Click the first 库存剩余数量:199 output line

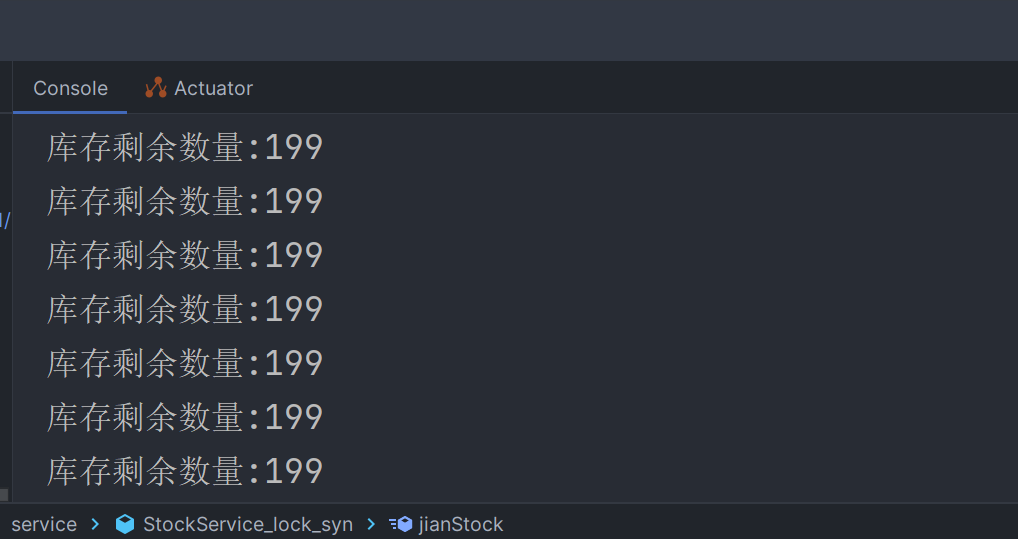click(185, 147)
